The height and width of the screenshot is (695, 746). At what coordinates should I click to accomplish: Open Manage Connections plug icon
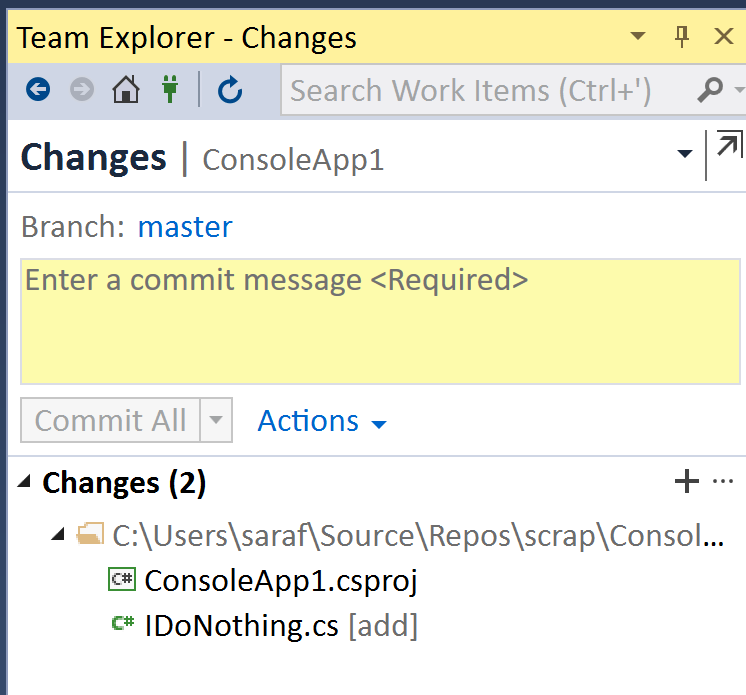tap(168, 91)
